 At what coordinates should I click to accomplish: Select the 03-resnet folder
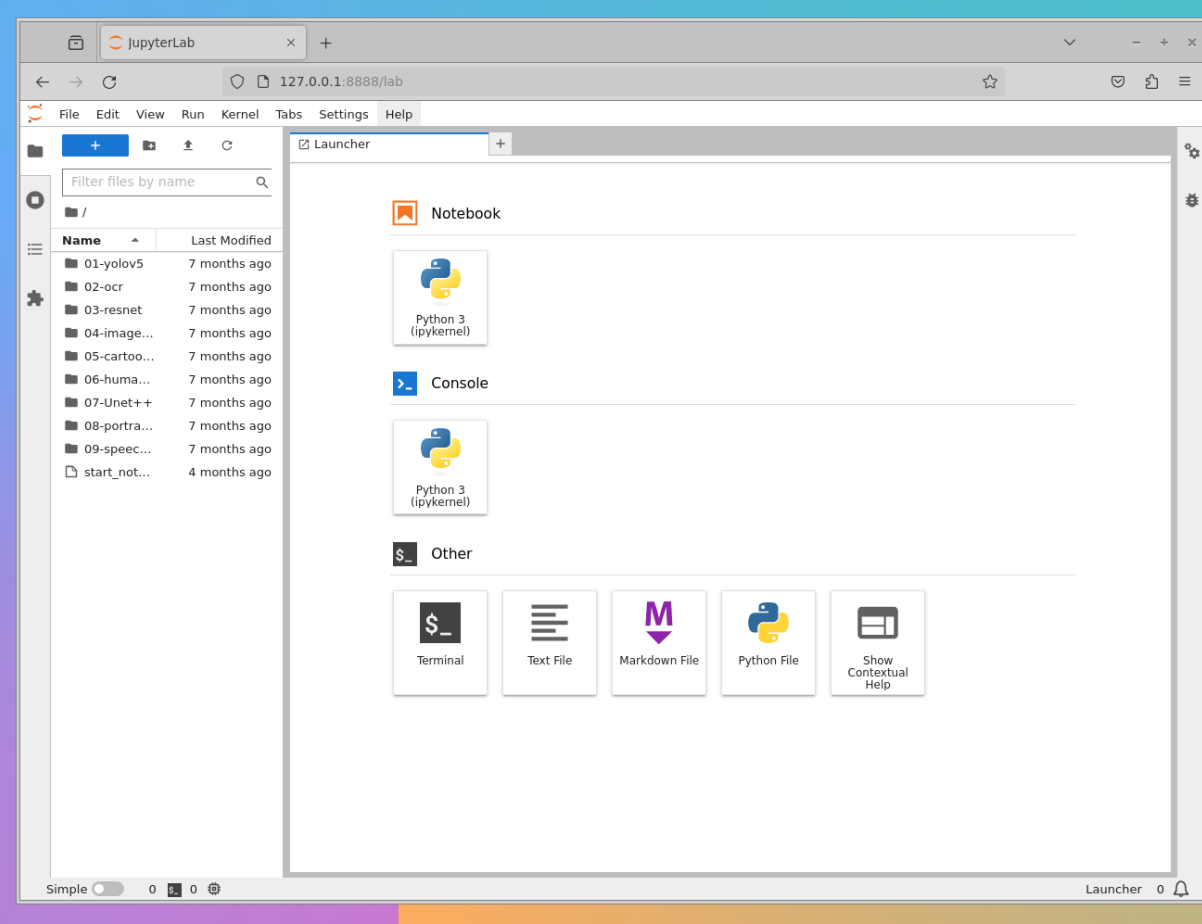pos(167,310)
